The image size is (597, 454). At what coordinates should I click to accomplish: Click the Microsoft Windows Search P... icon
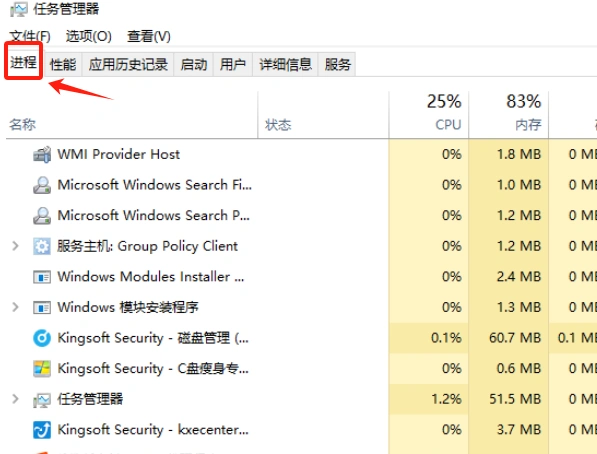pyautogui.click(x=42, y=216)
